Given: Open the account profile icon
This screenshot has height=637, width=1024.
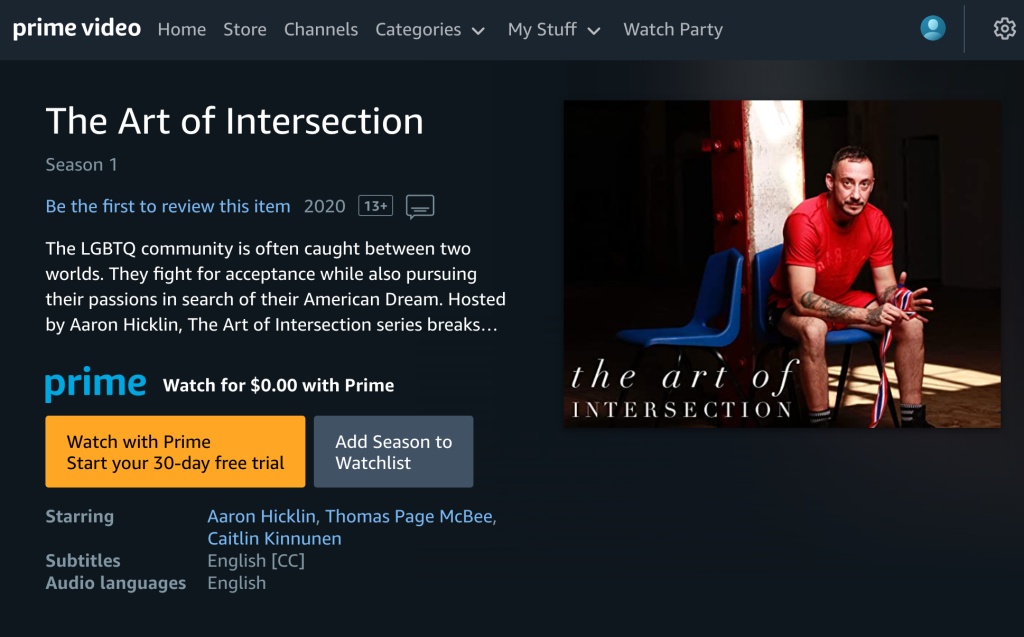Looking at the screenshot, I should pos(932,28).
